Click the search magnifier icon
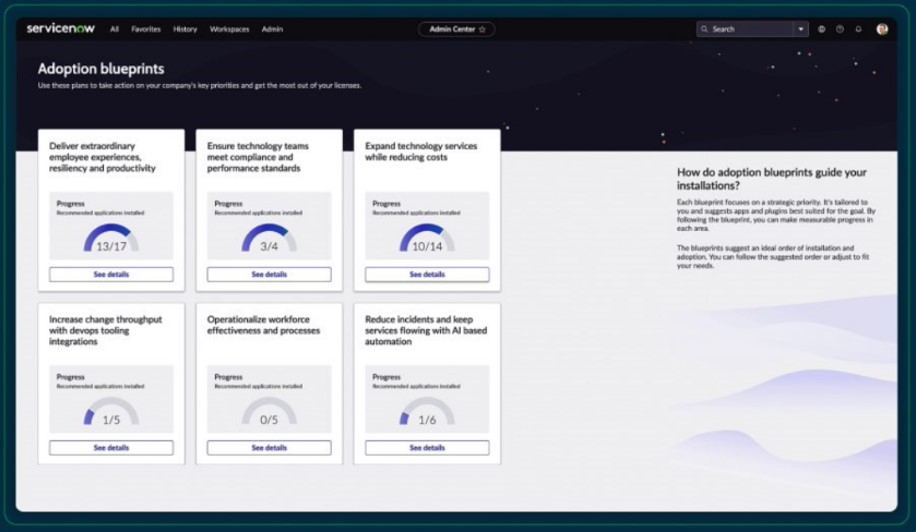Image resolution: width=916 pixels, height=532 pixels. (705, 30)
